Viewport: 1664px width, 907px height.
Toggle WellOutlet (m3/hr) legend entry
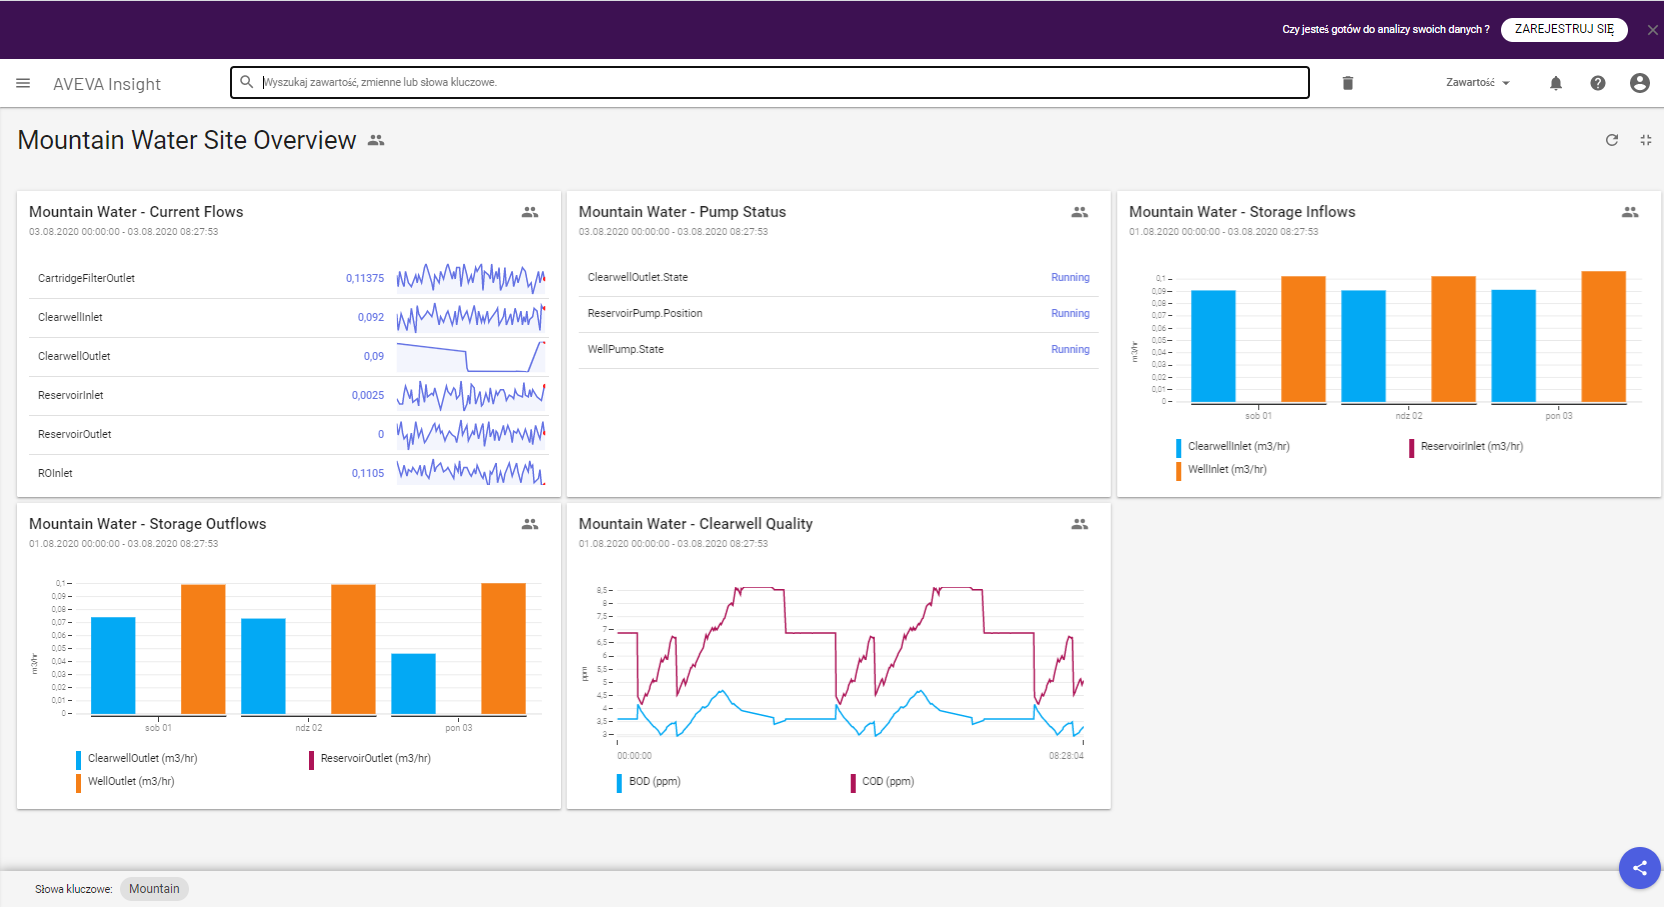click(x=125, y=782)
